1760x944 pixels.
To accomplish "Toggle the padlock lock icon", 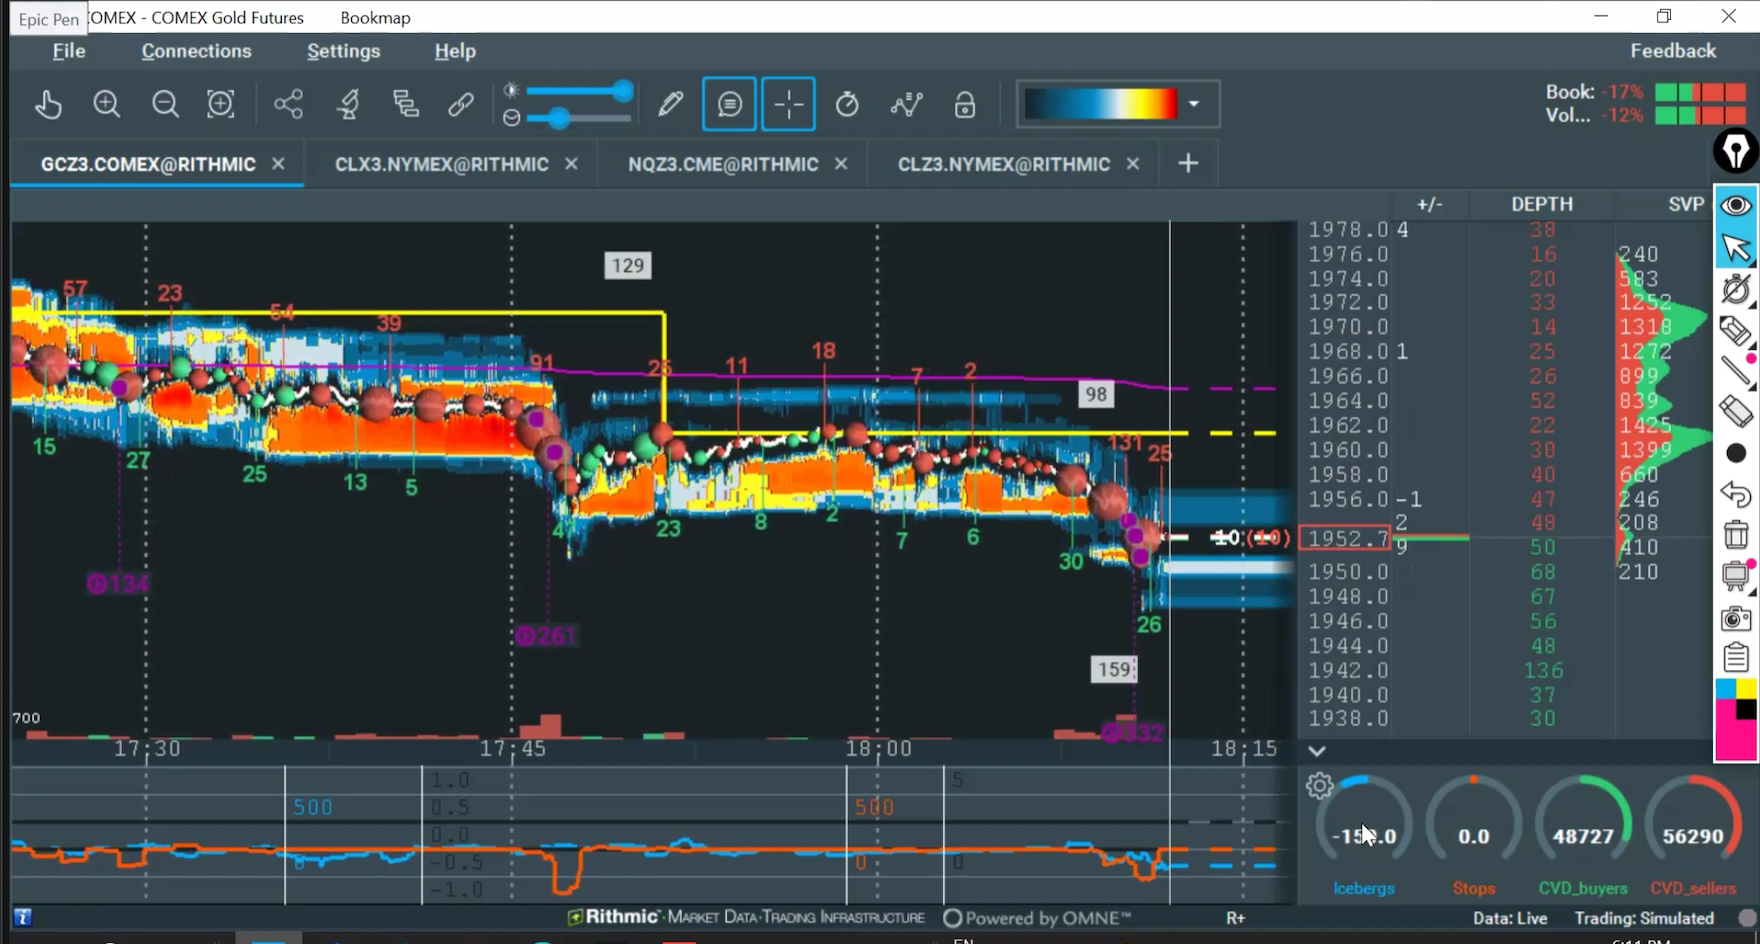I will (x=965, y=104).
